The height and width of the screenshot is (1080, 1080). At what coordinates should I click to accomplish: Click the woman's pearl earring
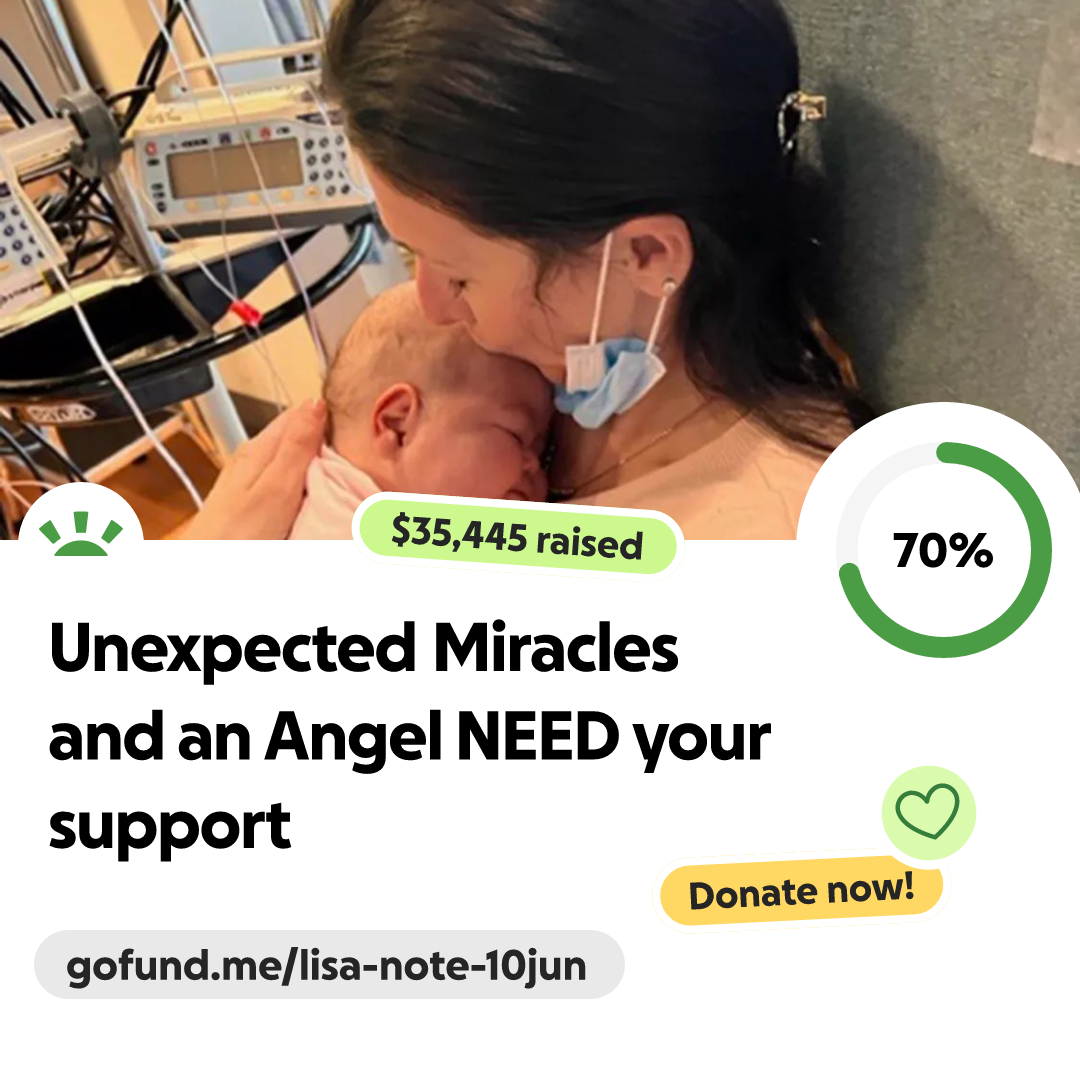coord(667,284)
